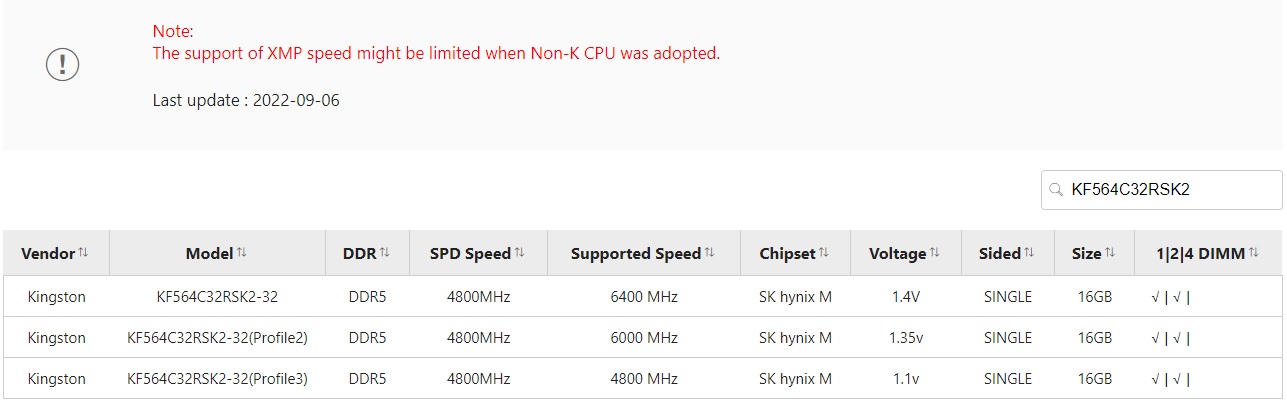The image size is (1287, 416).
Task: Sort the table by Vendor column arrows
Action: (x=84, y=253)
